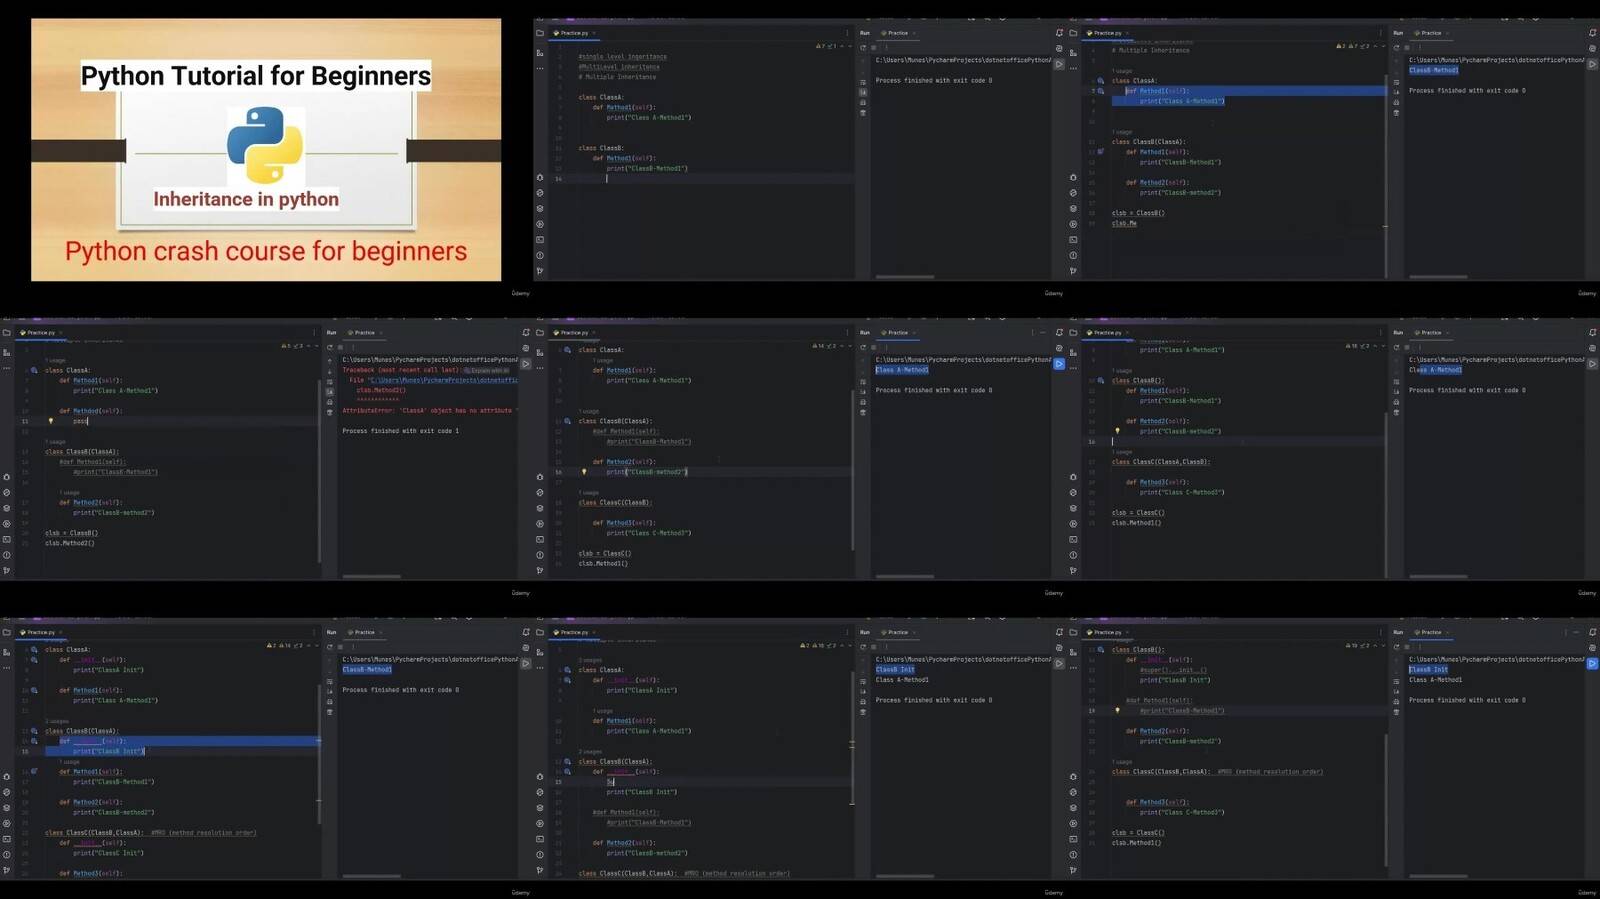Click Rerun icon in single-level inheritance comments frame
The image size is (1600, 899).
(863, 47)
